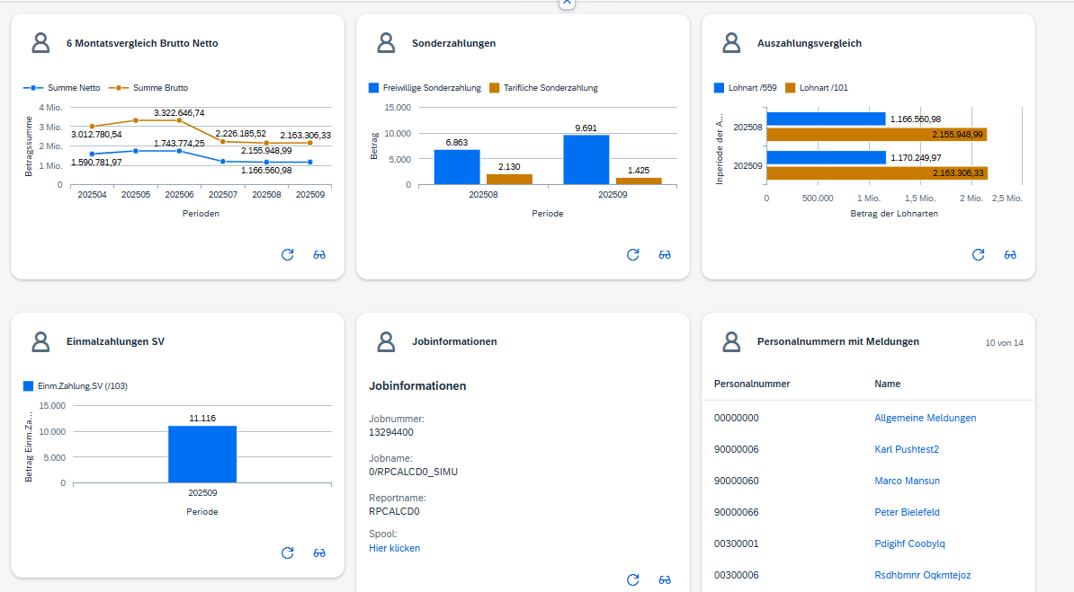This screenshot has height=592, width=1074.
Task: Refresh the Sonderzahlungen chart
Action: [633, 255]
